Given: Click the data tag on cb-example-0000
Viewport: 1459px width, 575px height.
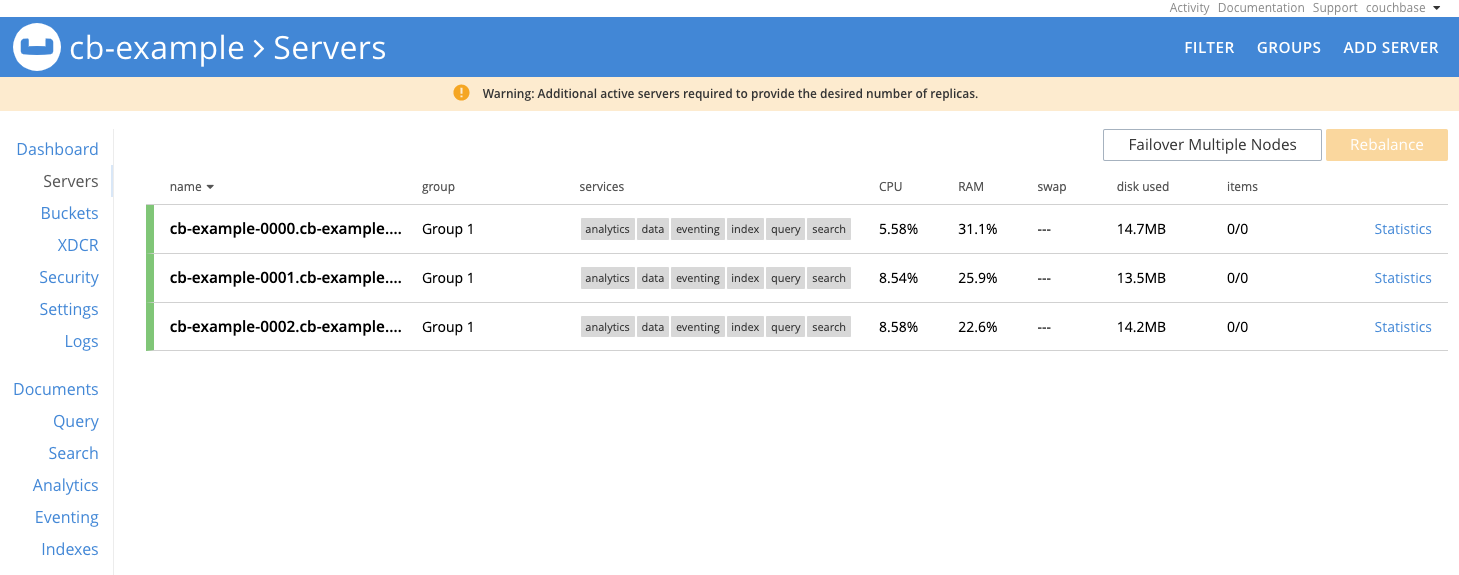Looking at the screenshot, I should (x=653, y=229).
